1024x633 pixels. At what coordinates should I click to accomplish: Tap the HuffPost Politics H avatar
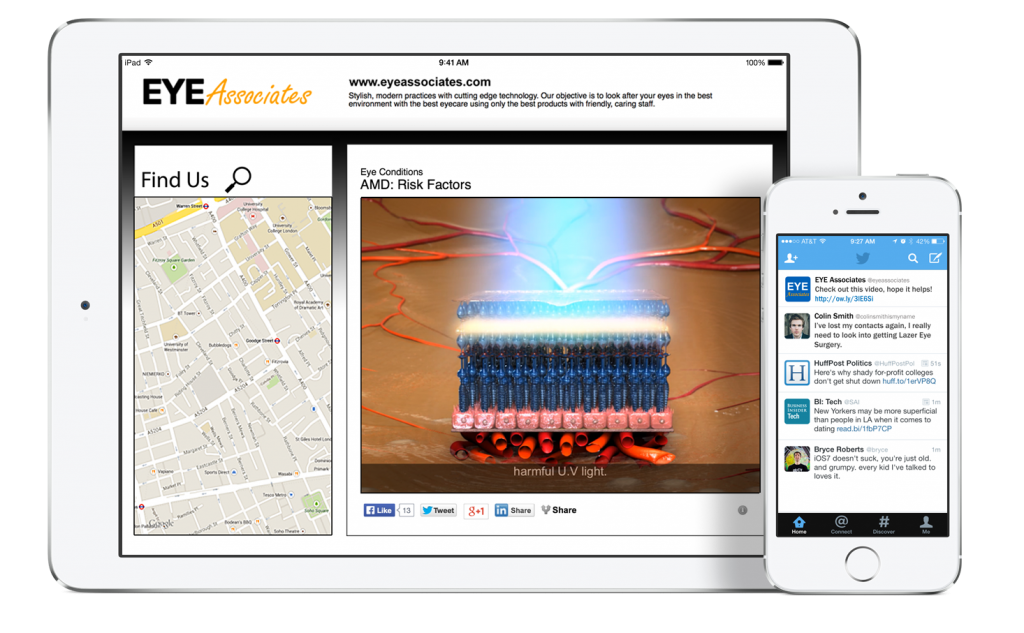797,373
